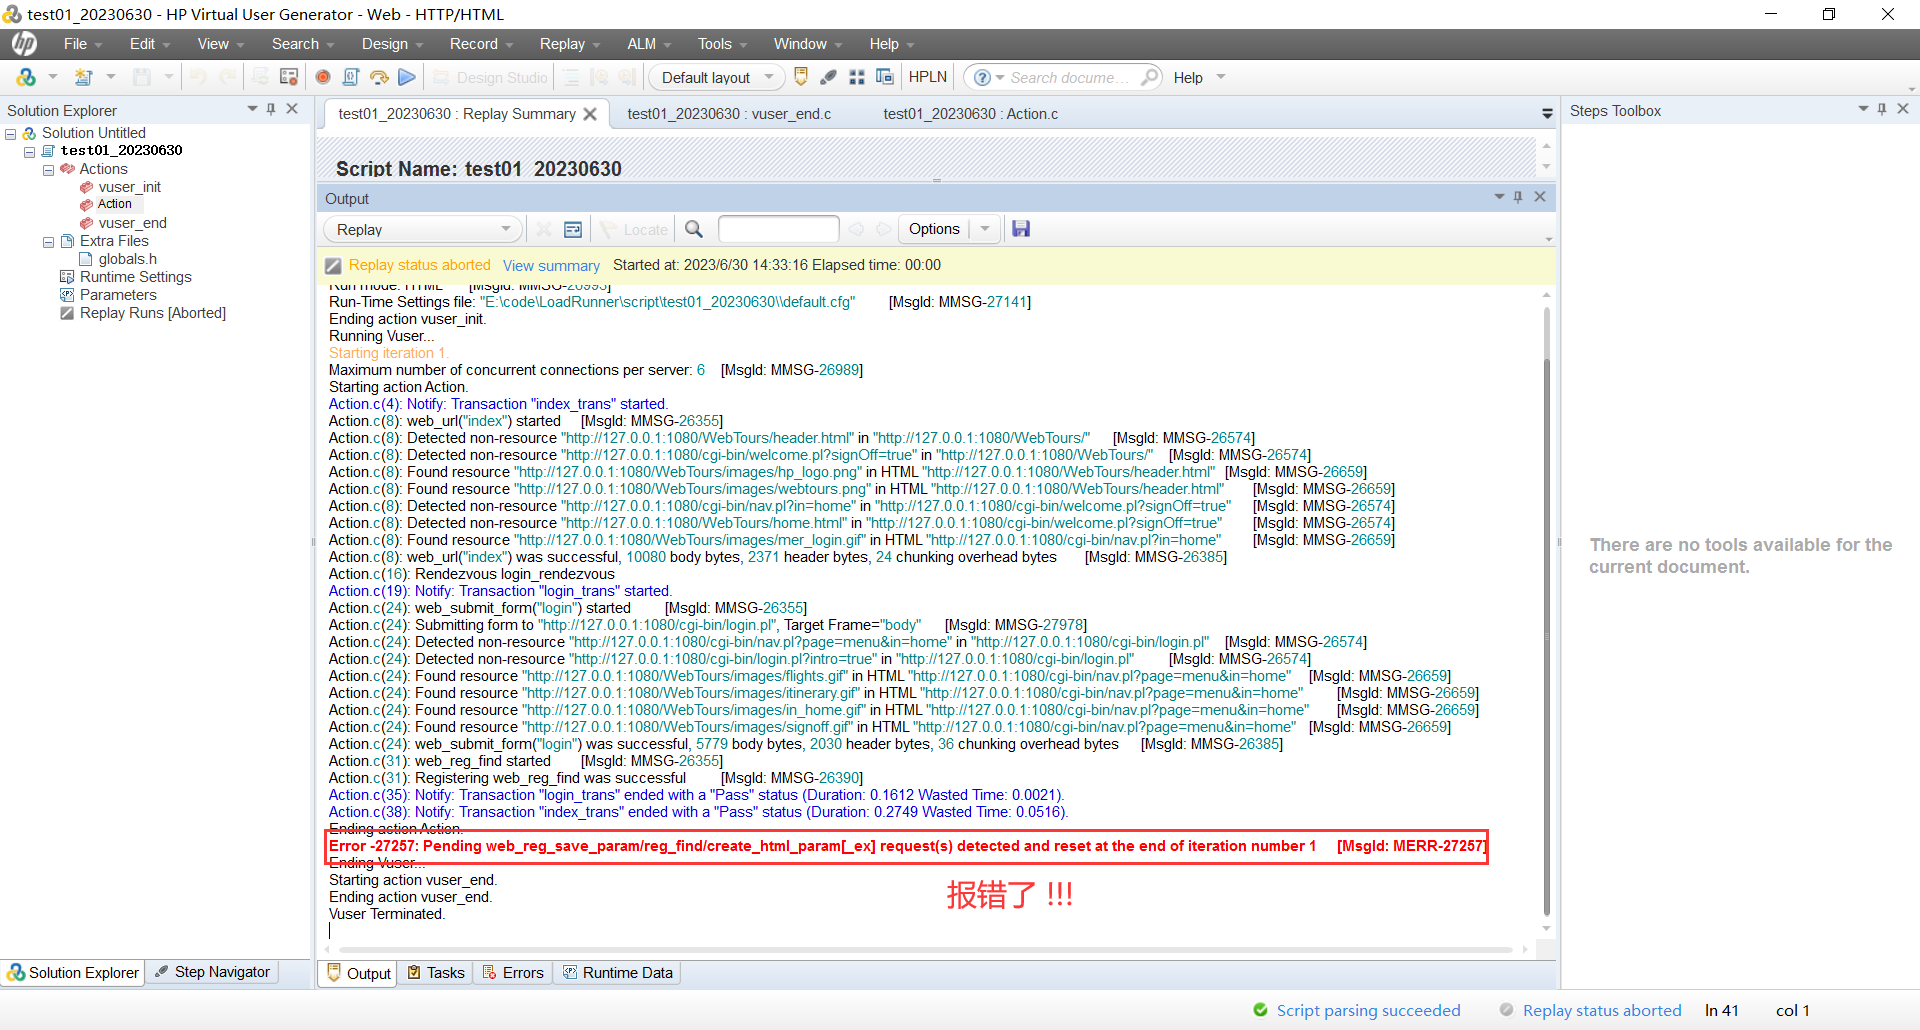The height and width of the screenshot is (1030, 1920).
Task: Click the Output pane magnifier search icon
Action: pos(694,229)
